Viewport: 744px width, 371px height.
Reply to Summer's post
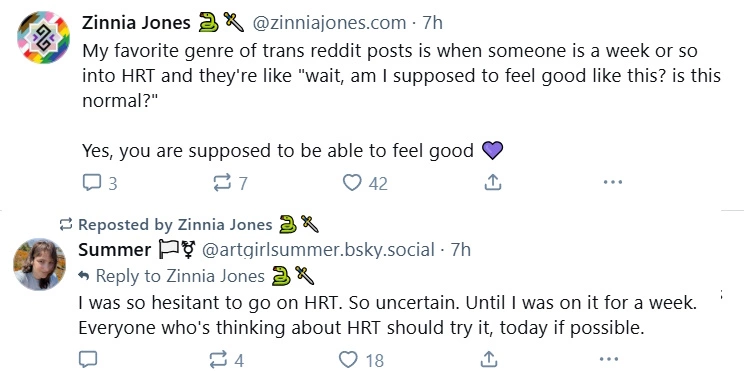[x=90, y=359]
